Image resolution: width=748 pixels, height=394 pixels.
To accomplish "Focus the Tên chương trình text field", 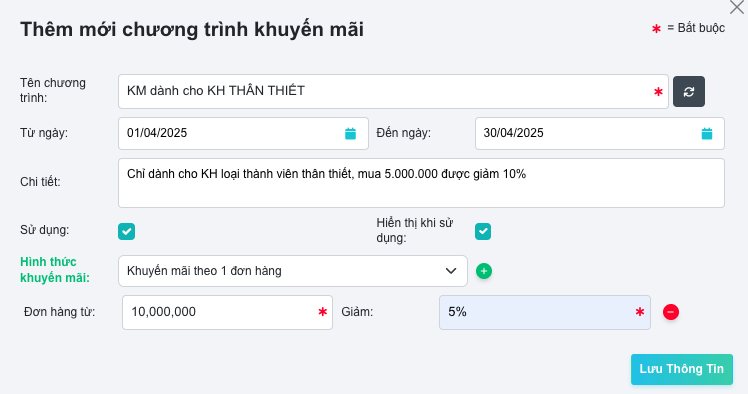I will (393, 92).
